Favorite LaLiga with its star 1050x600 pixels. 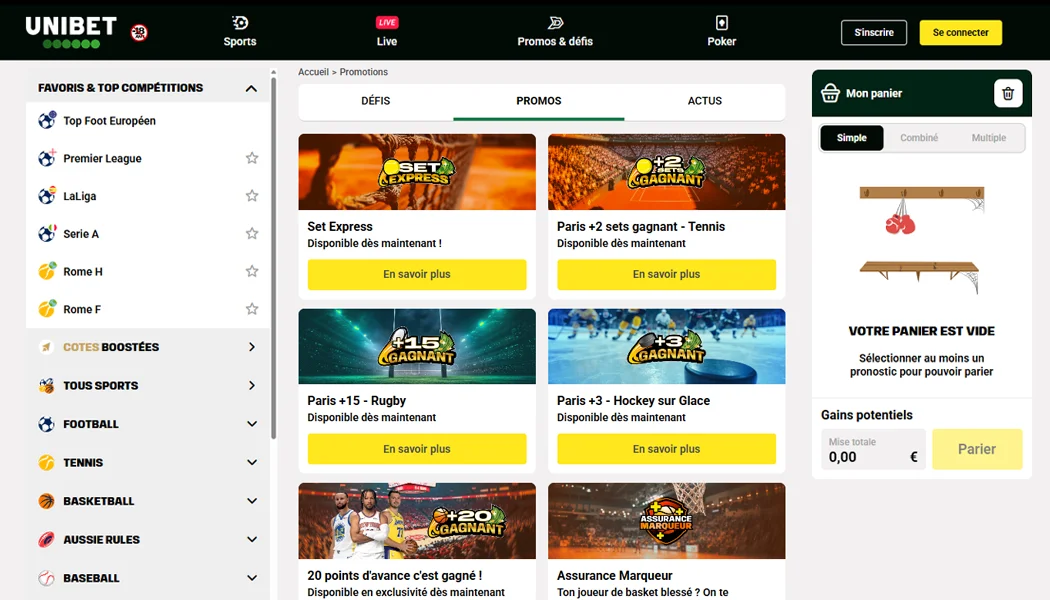[x=252, y=196]
